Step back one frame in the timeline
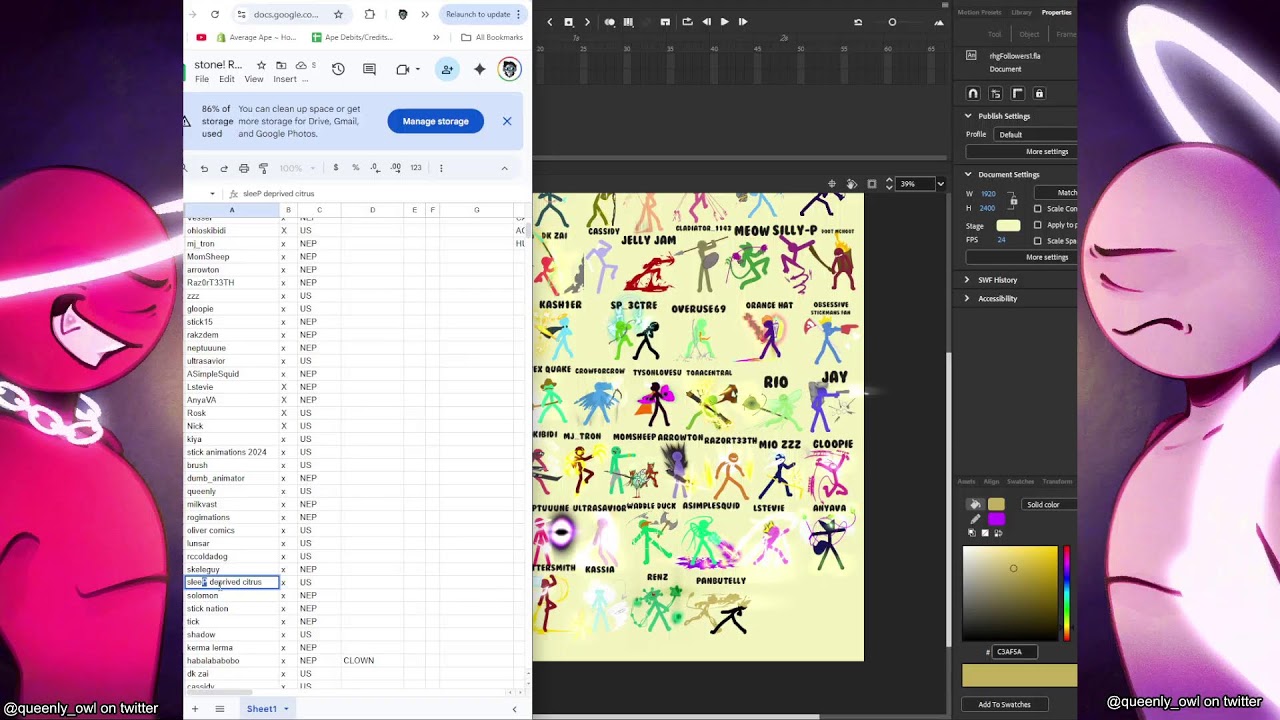The width and height of the screenshot is (1280, 720). 707,22
